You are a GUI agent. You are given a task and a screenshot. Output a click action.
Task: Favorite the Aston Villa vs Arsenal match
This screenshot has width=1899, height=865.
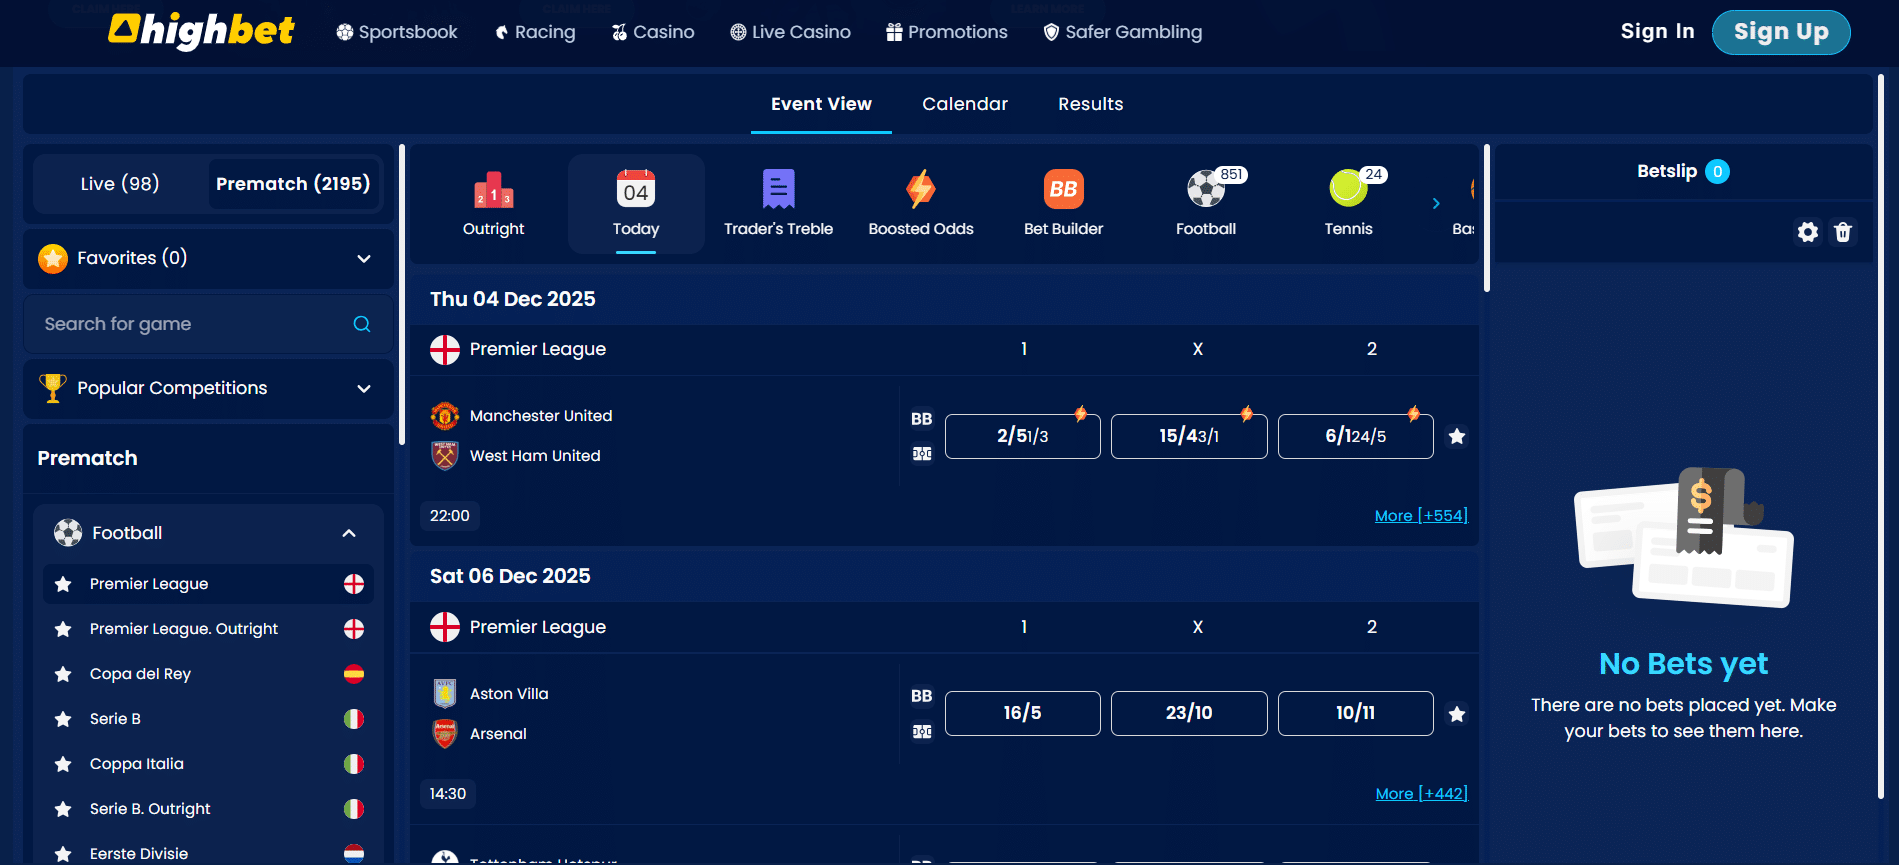tap(1457, 714)
